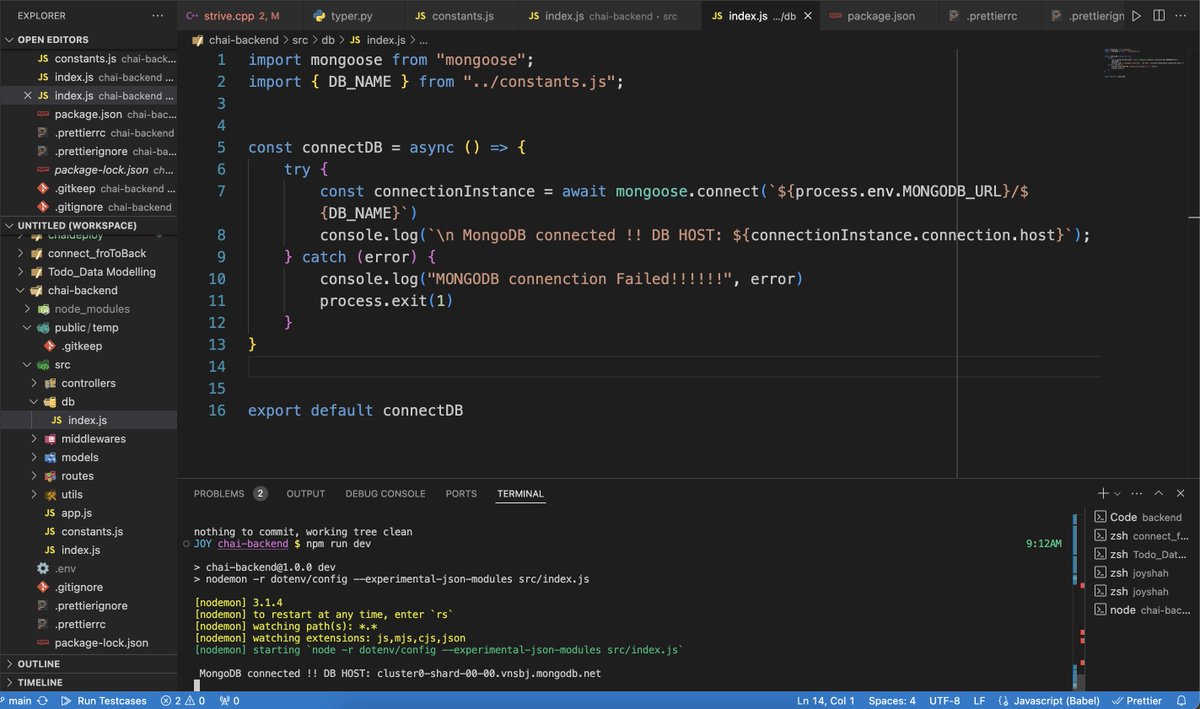The image size is (1200, 709).
Task: Click the ports forwarded indicator in status bar
Action: [229, 701]
